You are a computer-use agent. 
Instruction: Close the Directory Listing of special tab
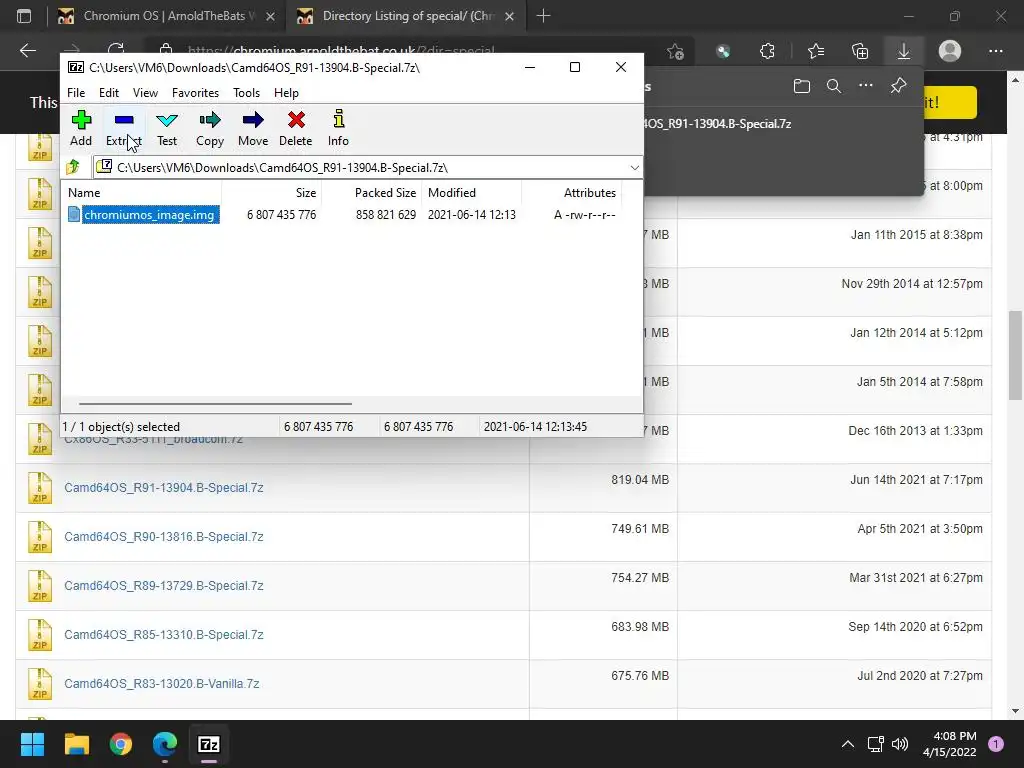[x=510, y=16]
